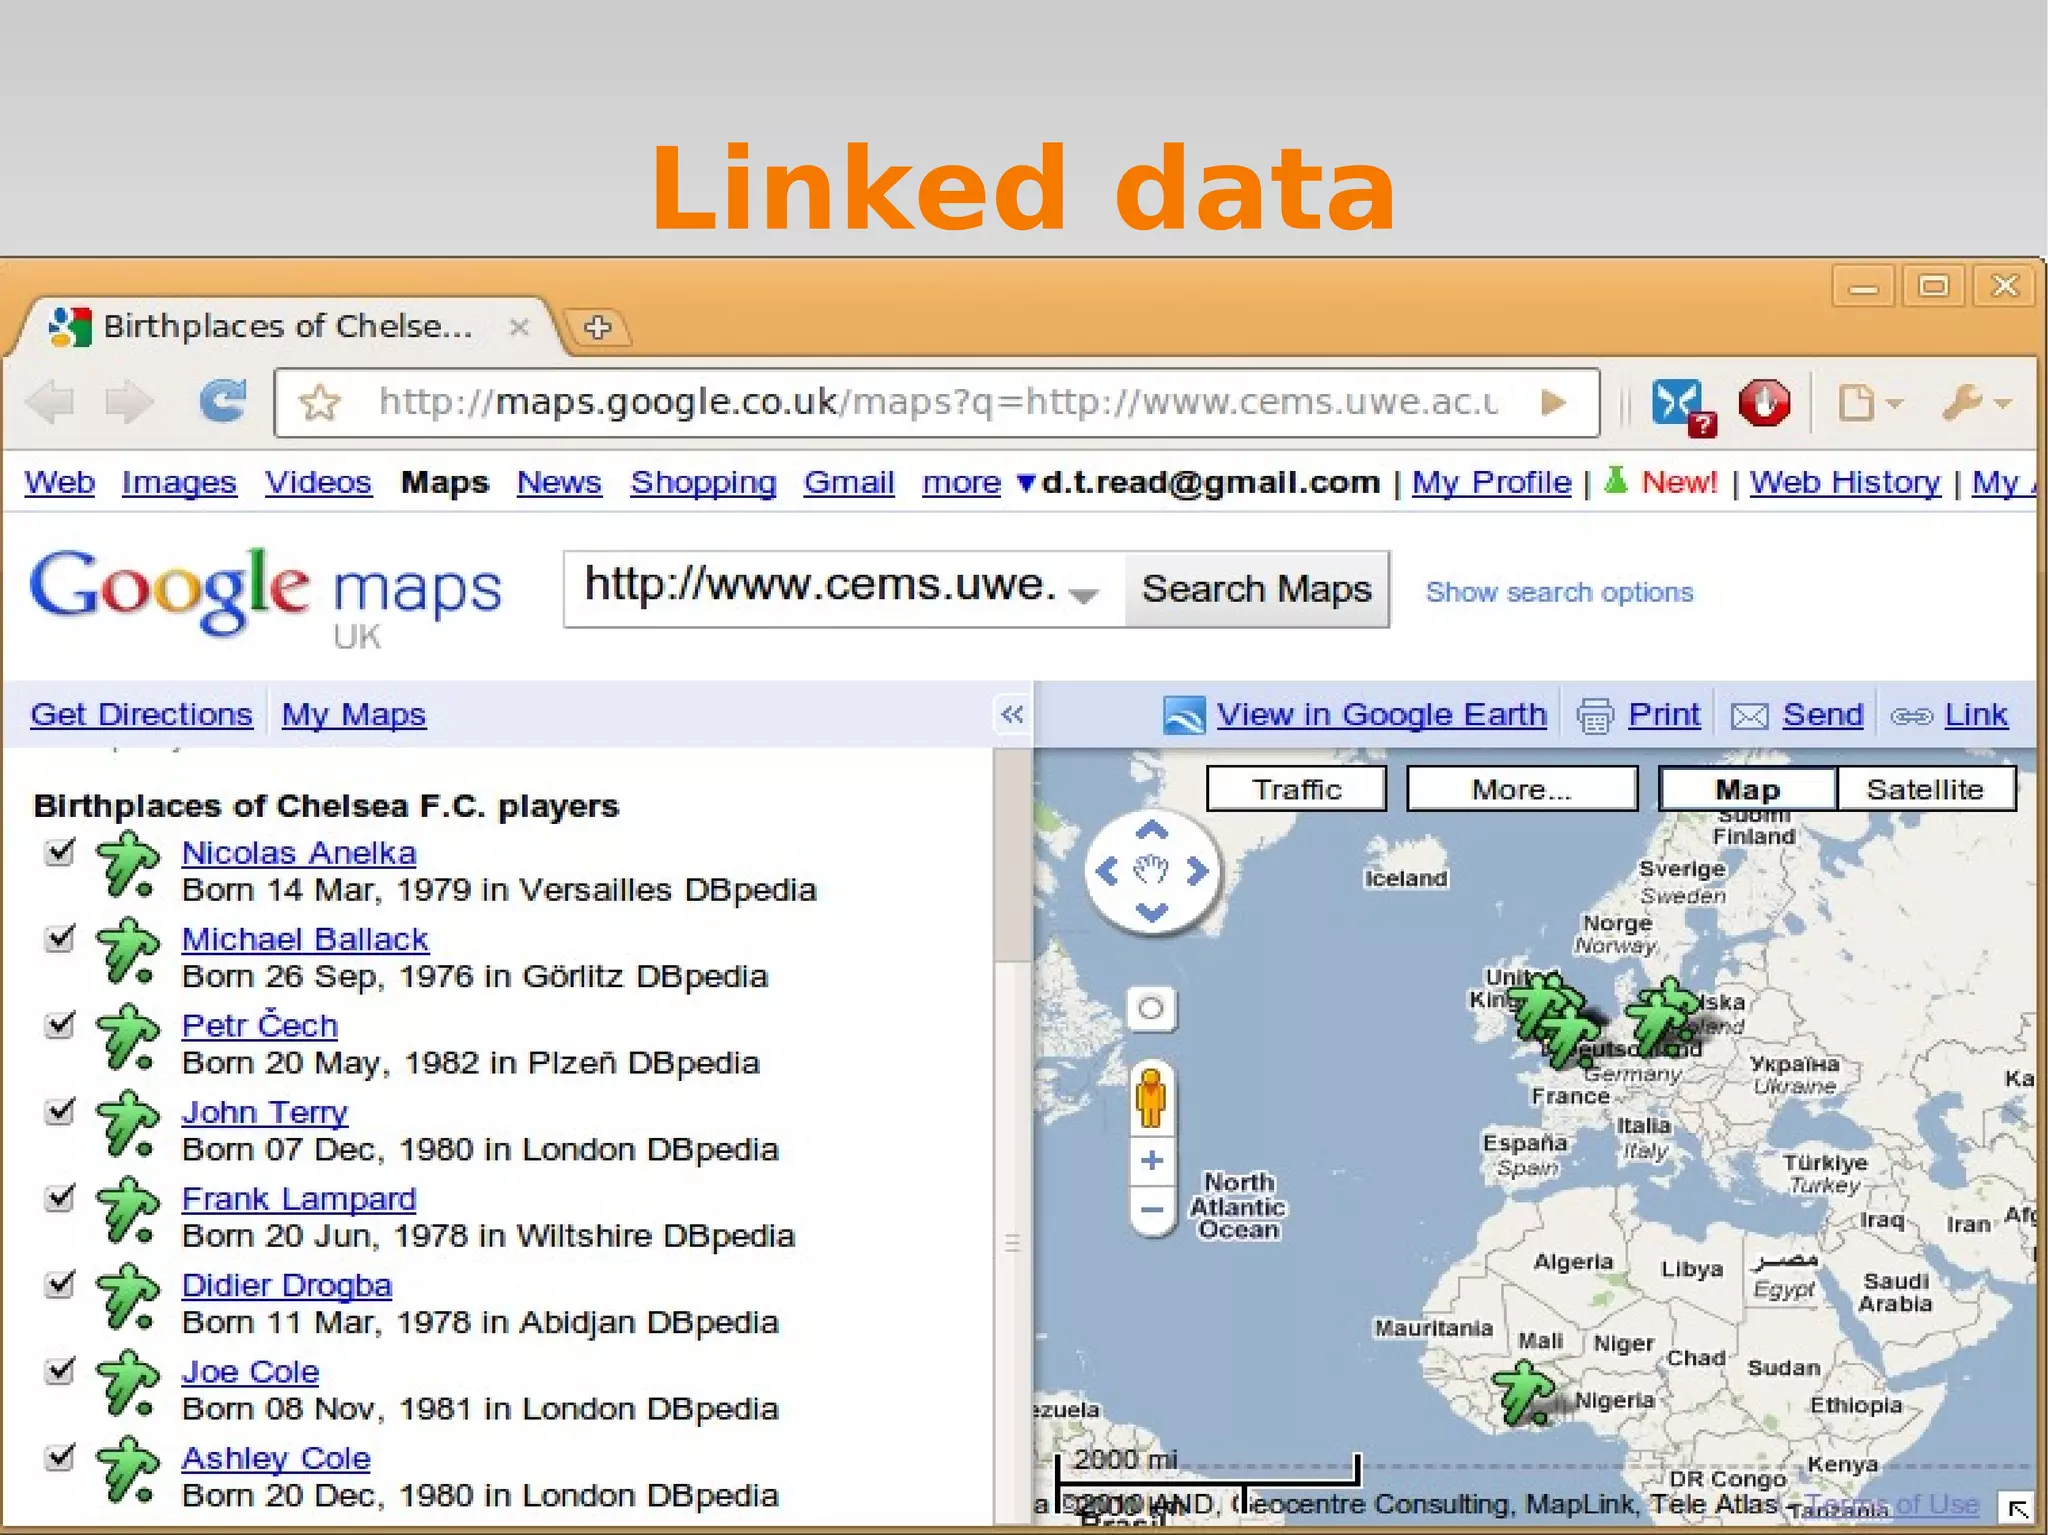Click the printer icon
Viewport: 2048px width, 1535px height.
point(1595,716)
